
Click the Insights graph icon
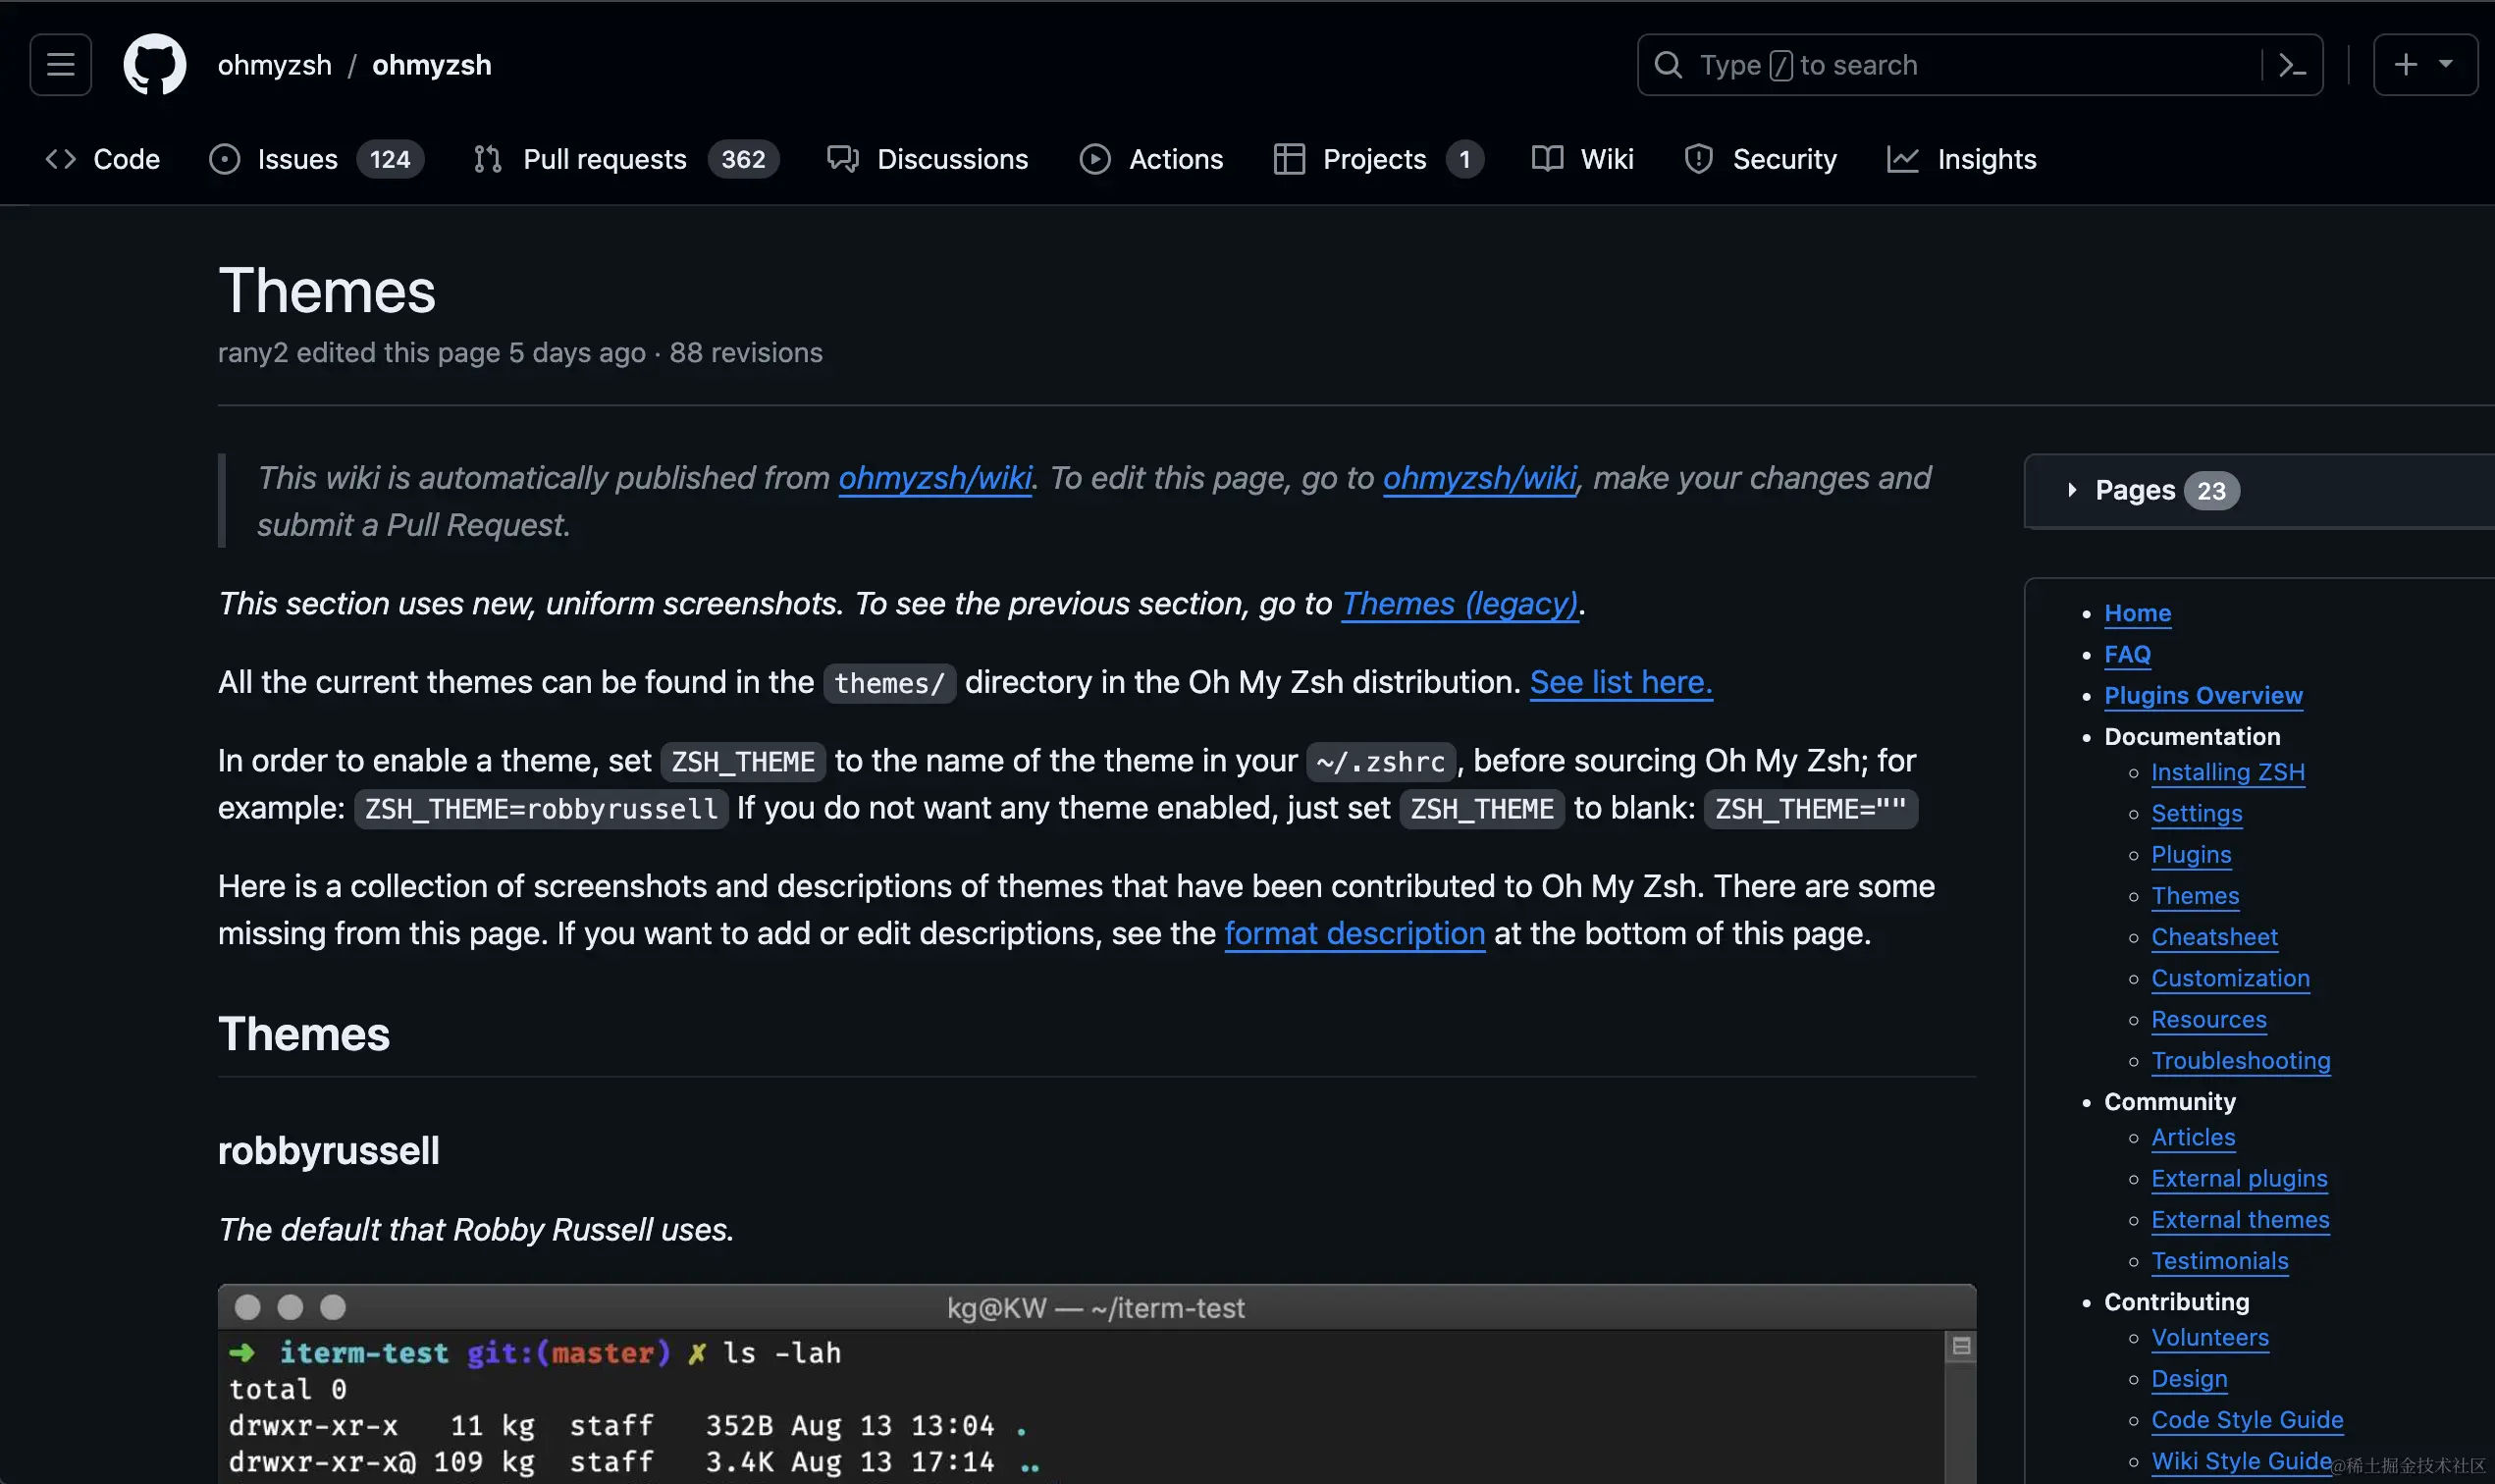(1902, 159)
